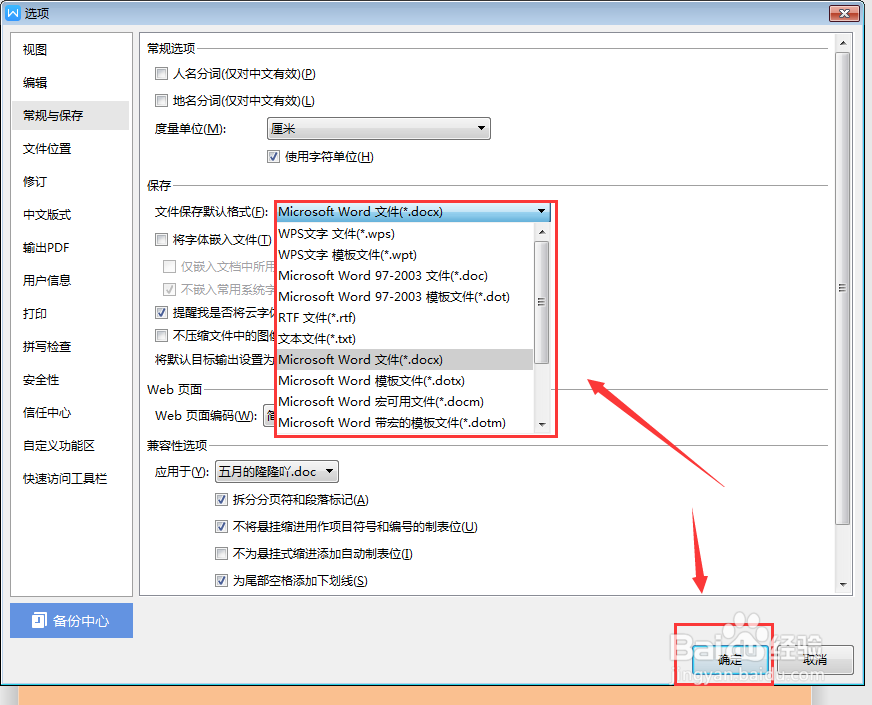Open the 备份中心 button
872x705 pixels.
[x=71, y=620]
